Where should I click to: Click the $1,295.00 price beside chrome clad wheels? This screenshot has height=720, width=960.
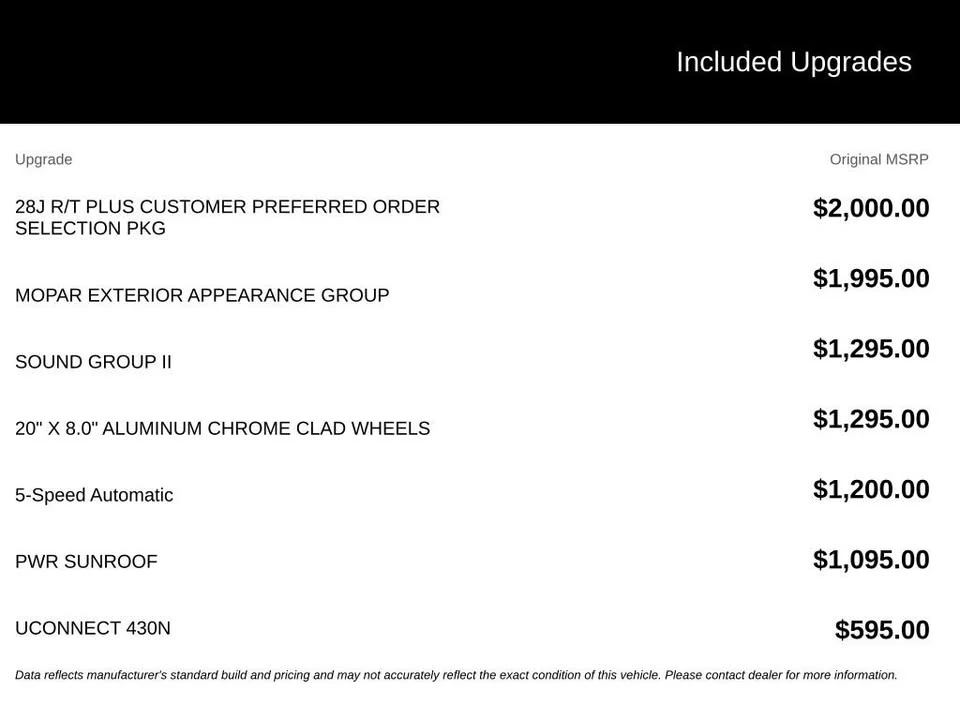pos(871,419)
